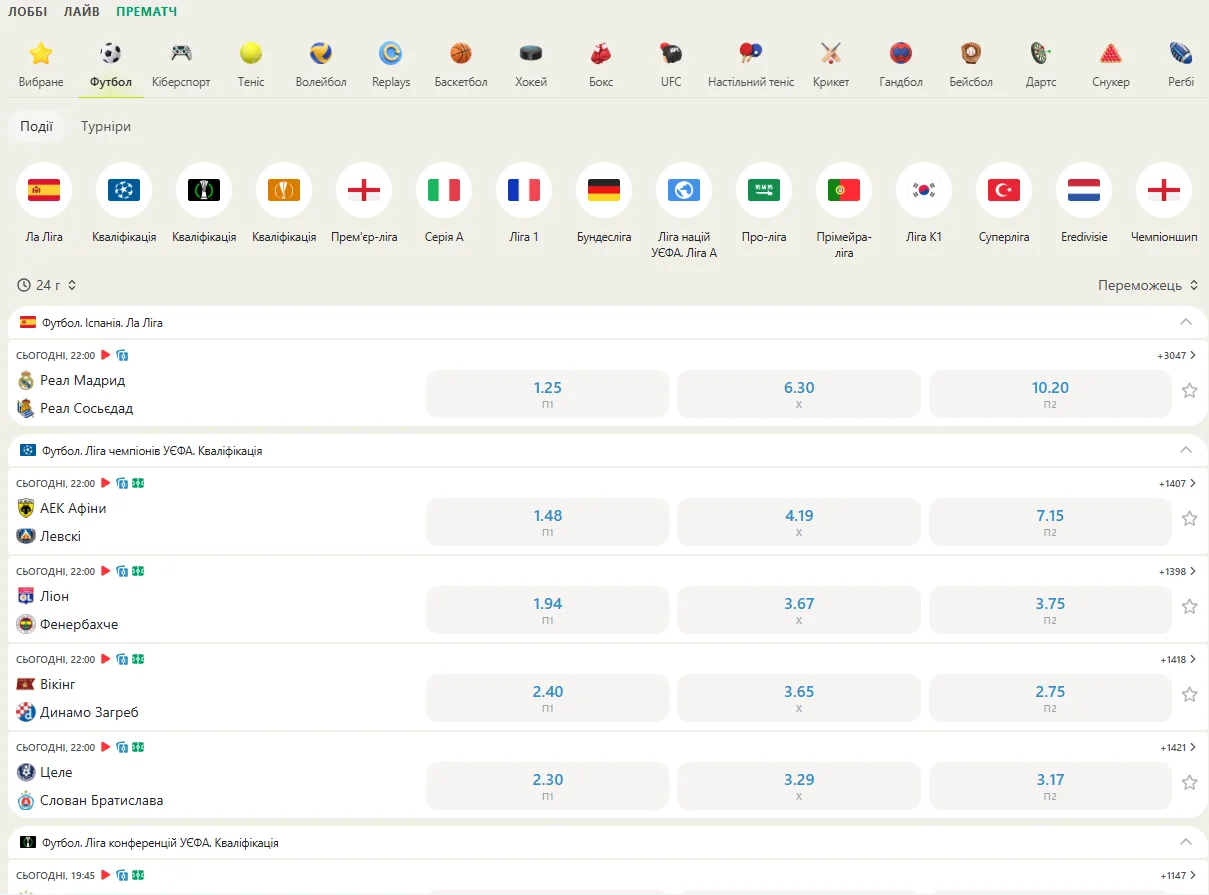Choose Ліон win odds 1.94
1209x895 pixels.
(x=548, y=610)
